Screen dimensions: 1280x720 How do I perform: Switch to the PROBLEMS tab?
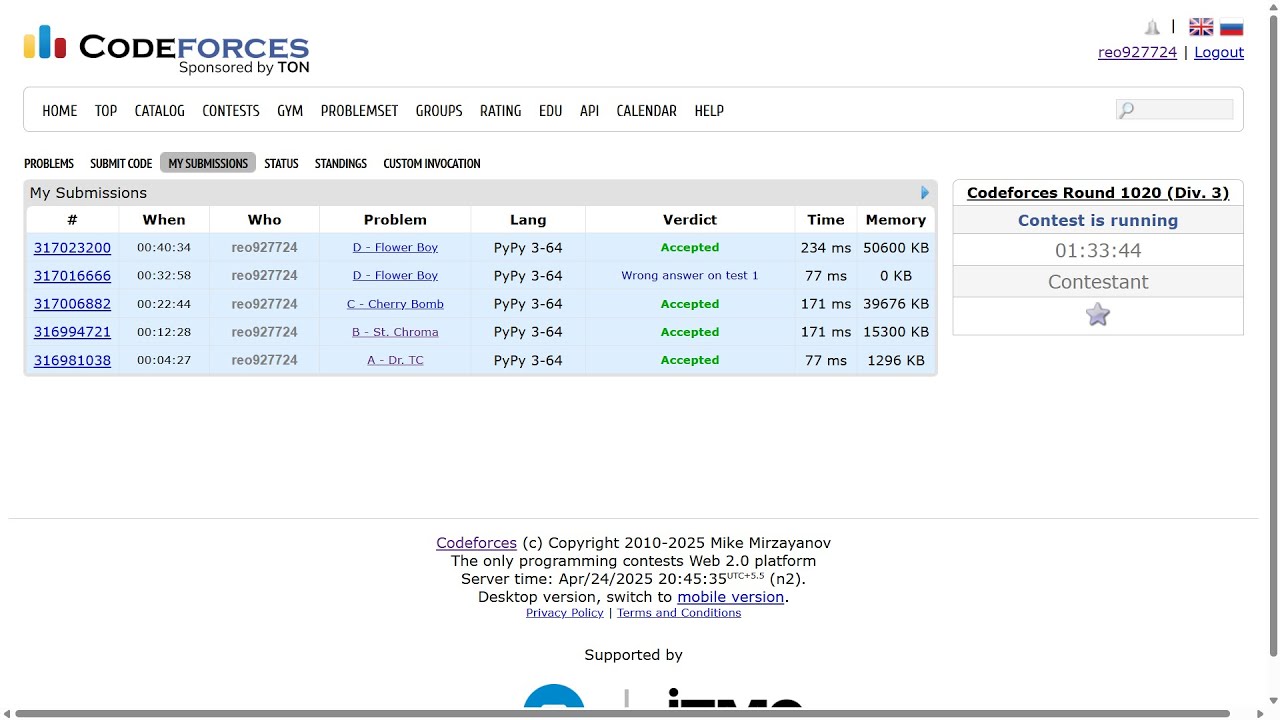(x=49, y=163)
